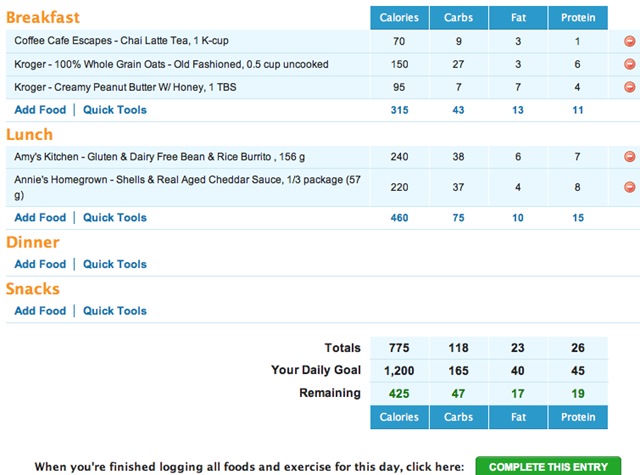The width and height of the screenshot is (640, 475).
Task: Add Food to Lunch
Action: click(40, 217)
